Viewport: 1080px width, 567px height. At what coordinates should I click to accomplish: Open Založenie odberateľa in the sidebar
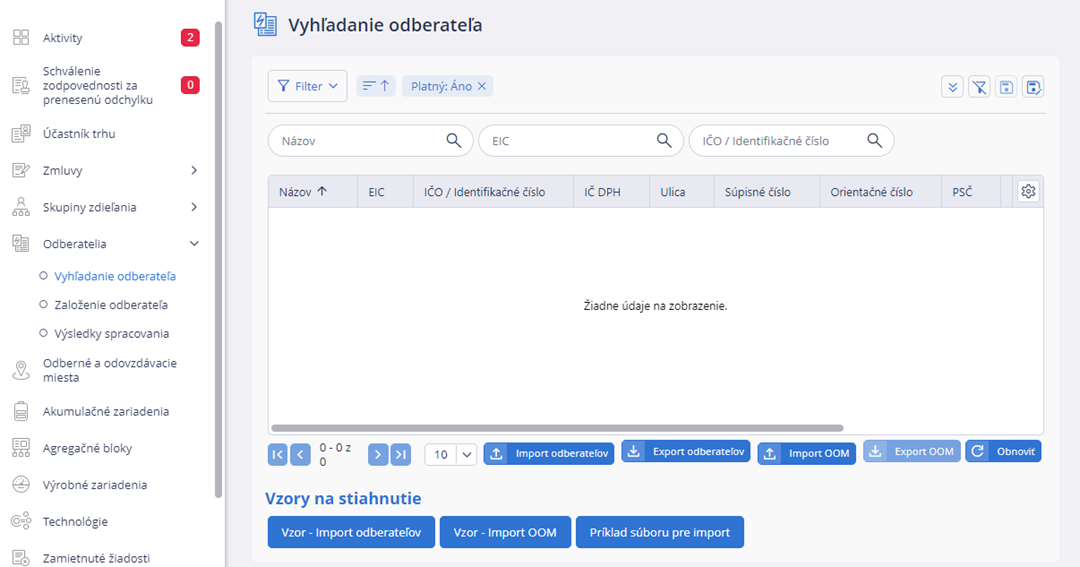pos(111,305)
